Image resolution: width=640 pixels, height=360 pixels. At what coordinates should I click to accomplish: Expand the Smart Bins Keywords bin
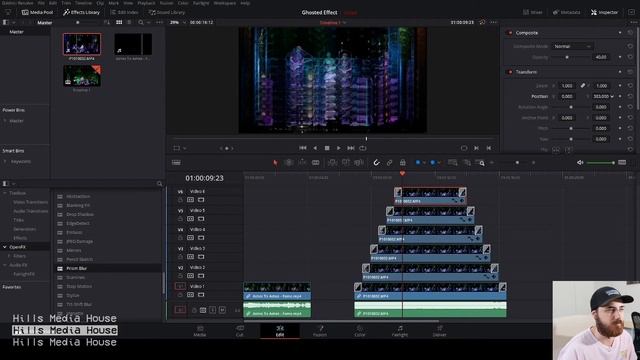pos(5,162)
